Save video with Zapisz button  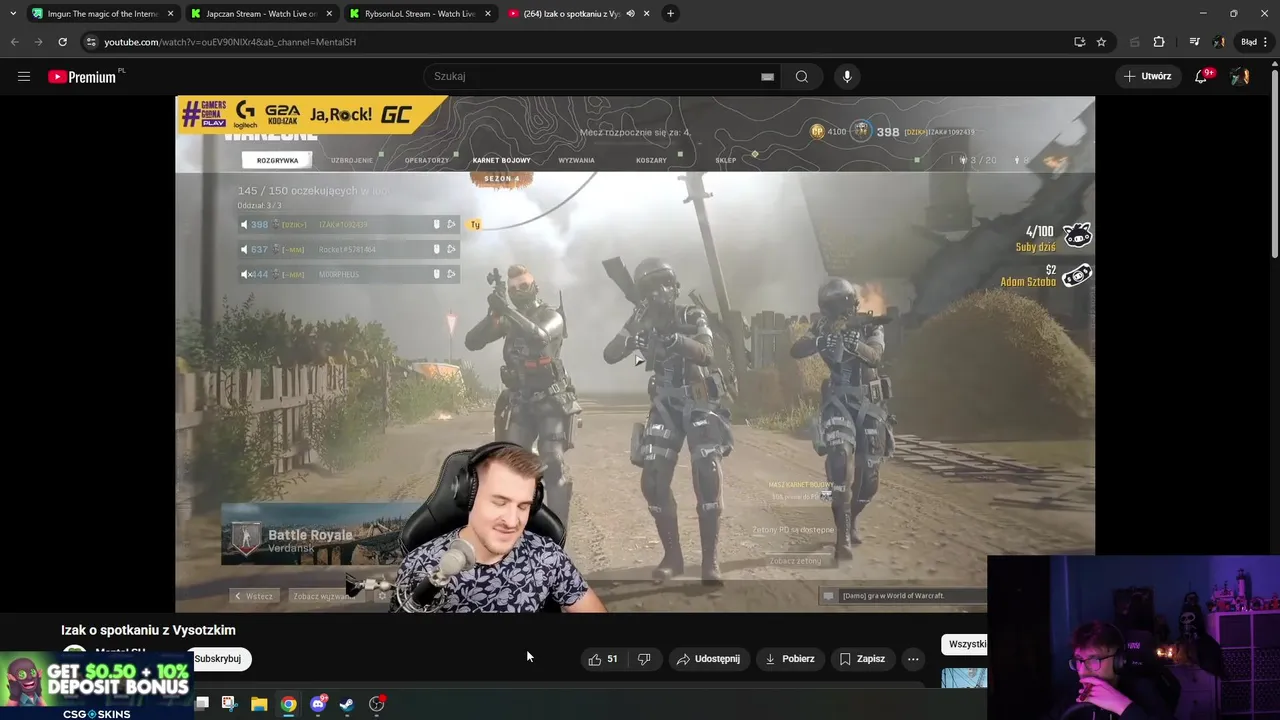[861, 659]
